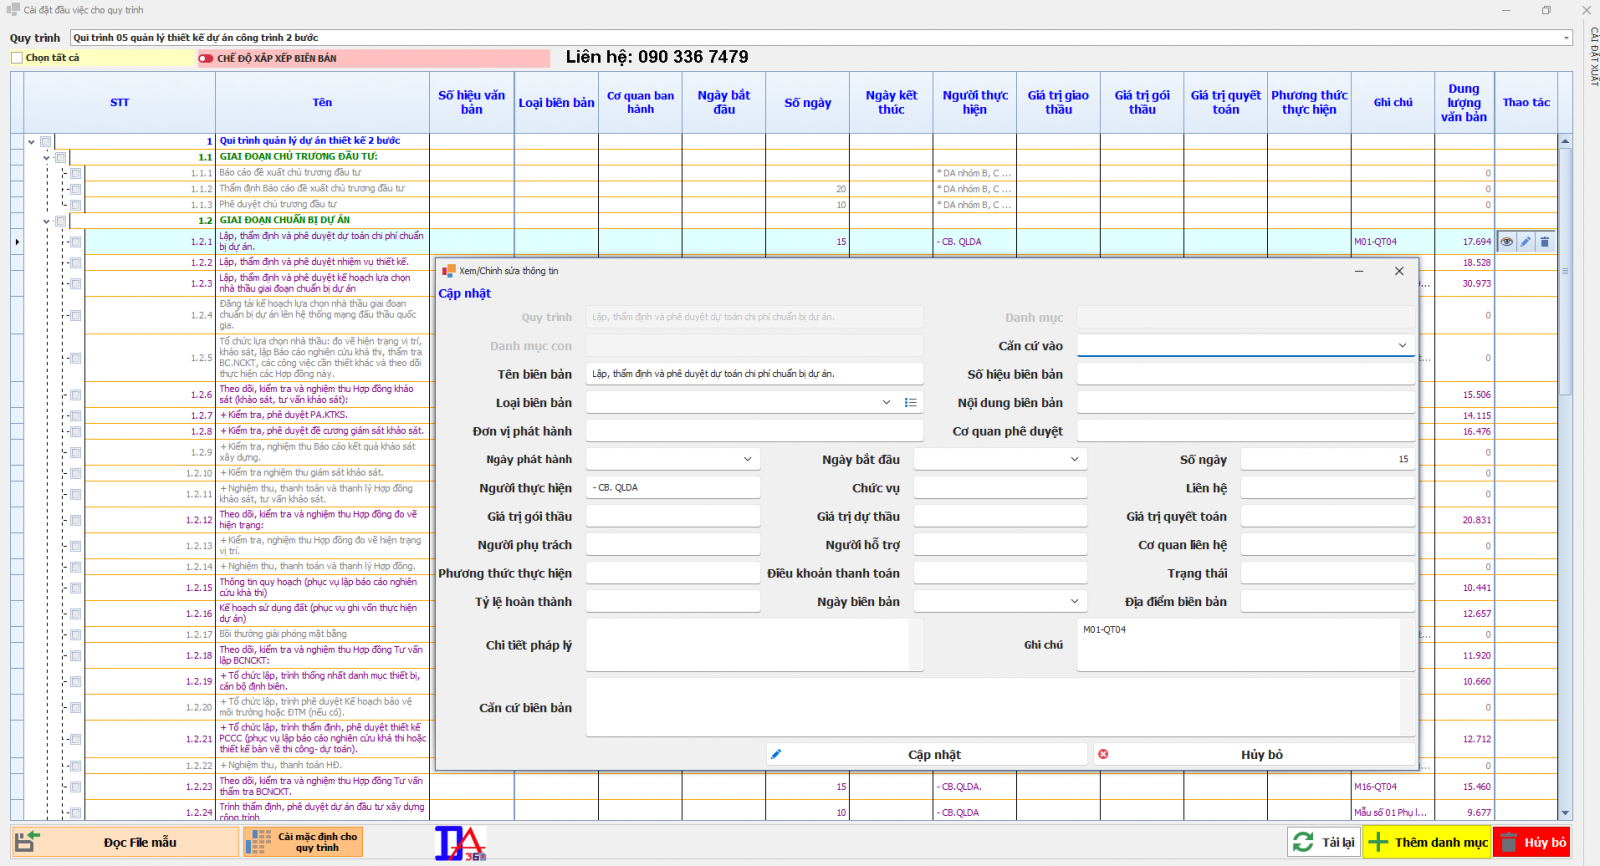
Task: Check the box for row 1.2.12
Action: click(76, 520)
